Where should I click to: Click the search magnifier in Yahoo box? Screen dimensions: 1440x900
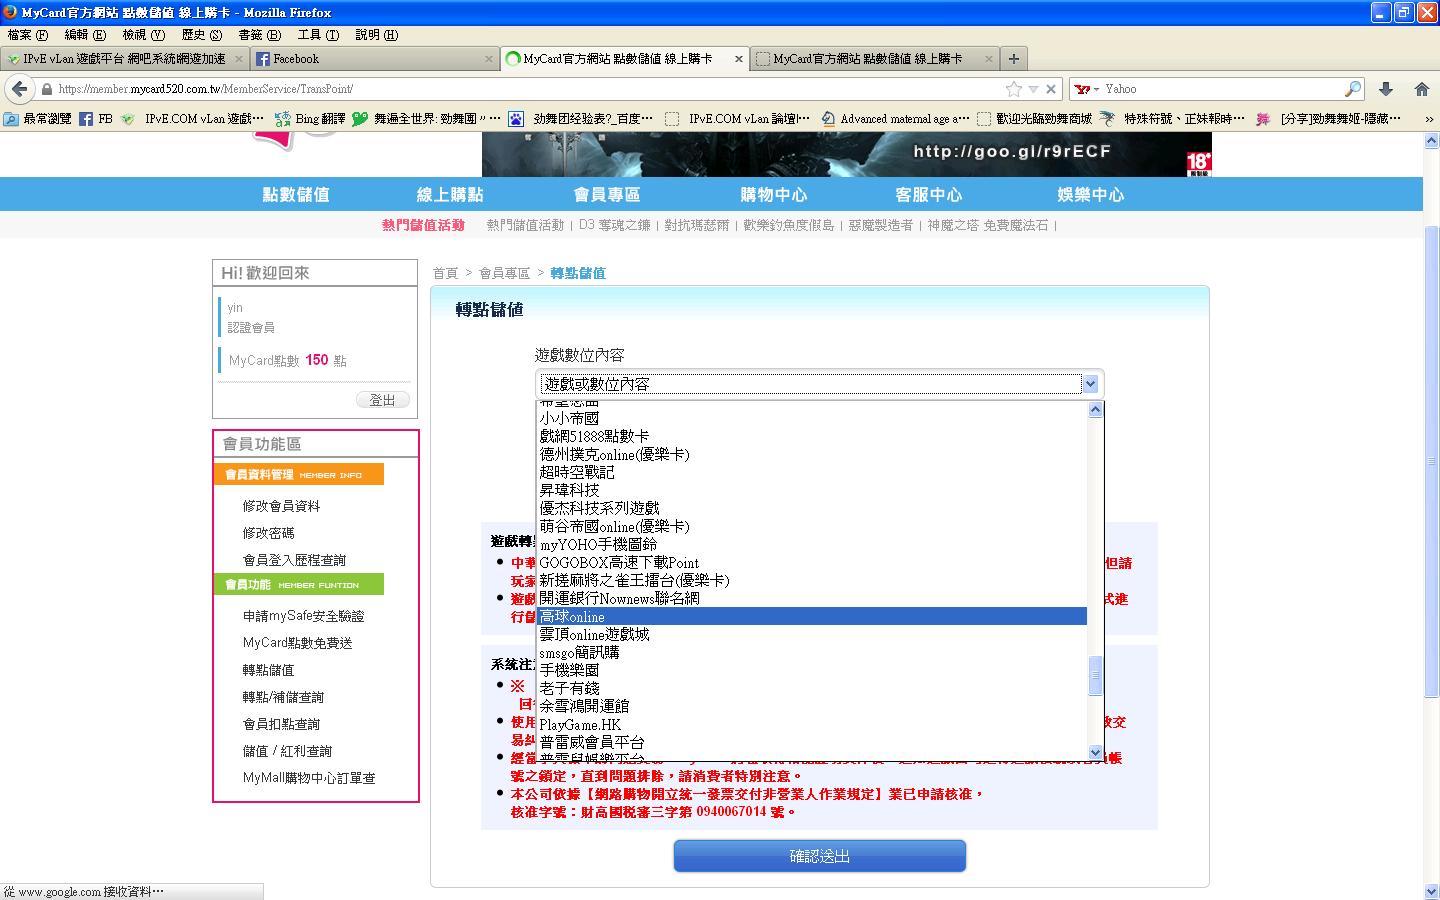pos(1353,89)
